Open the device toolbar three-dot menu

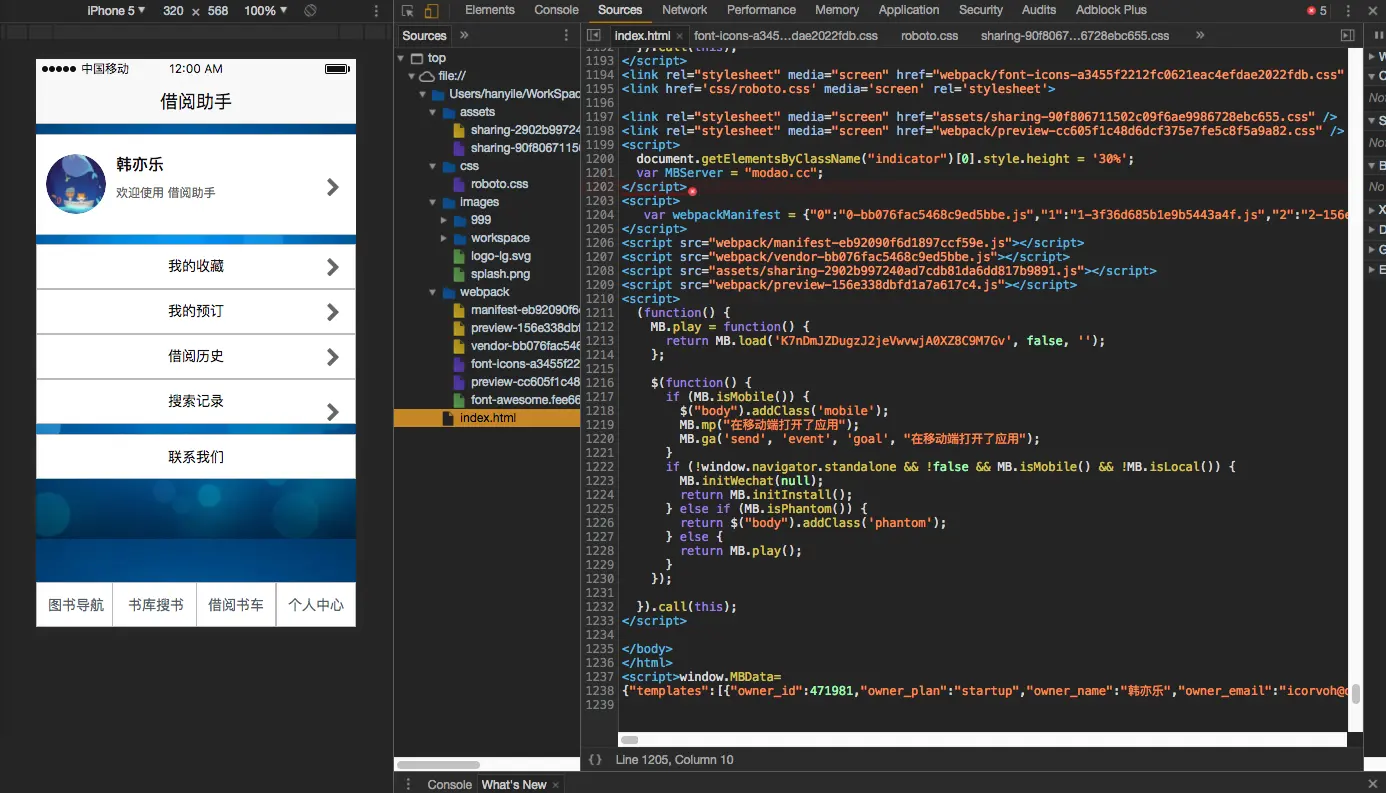point(376,11)
